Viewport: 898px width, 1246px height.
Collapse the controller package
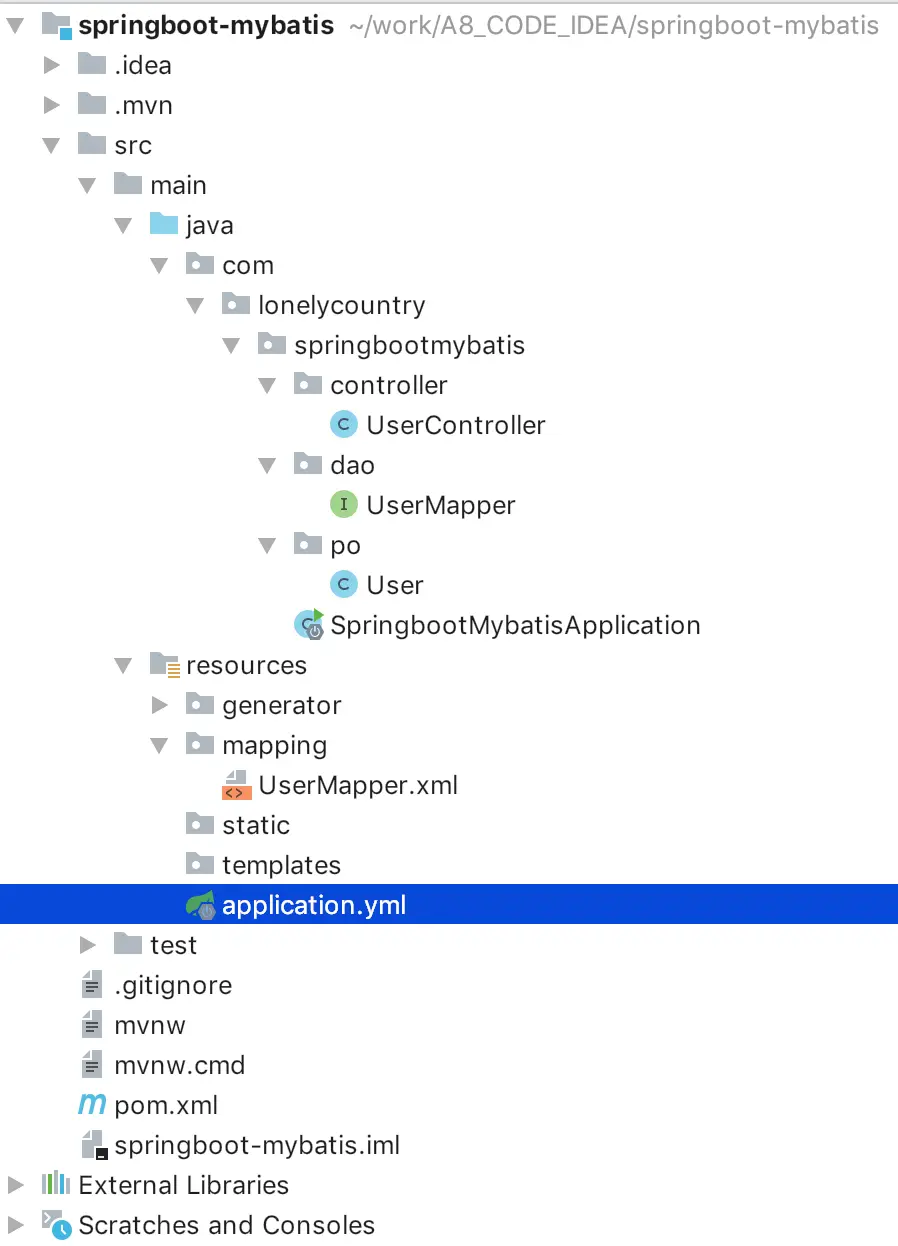point(267,385)
